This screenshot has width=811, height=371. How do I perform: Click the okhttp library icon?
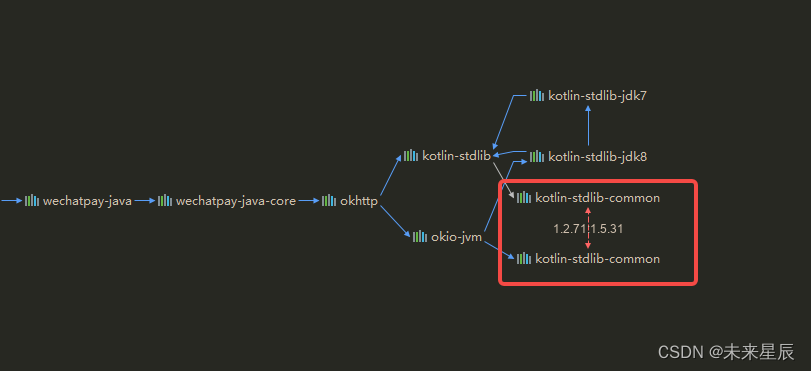[x=329, y=201]
